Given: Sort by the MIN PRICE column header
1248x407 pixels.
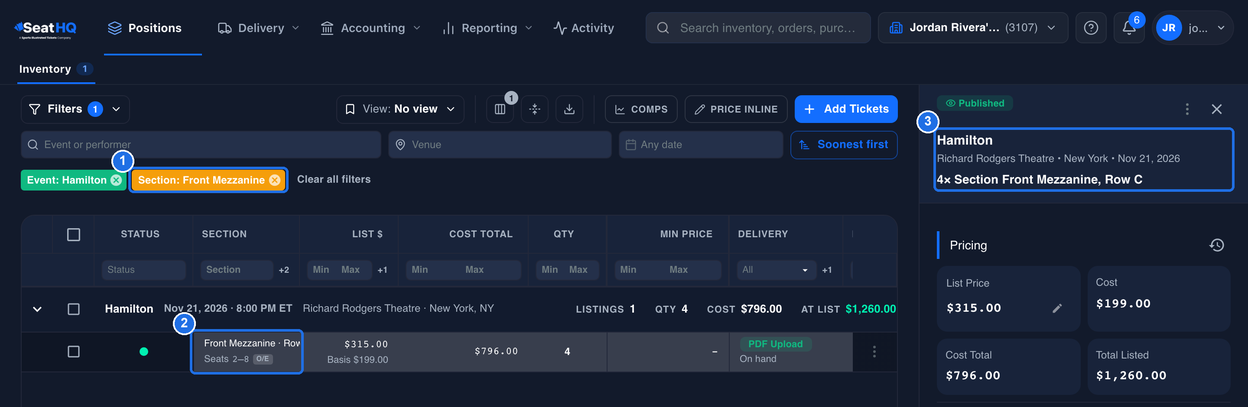Looking at the screenshot, I should tap(685, 234).
